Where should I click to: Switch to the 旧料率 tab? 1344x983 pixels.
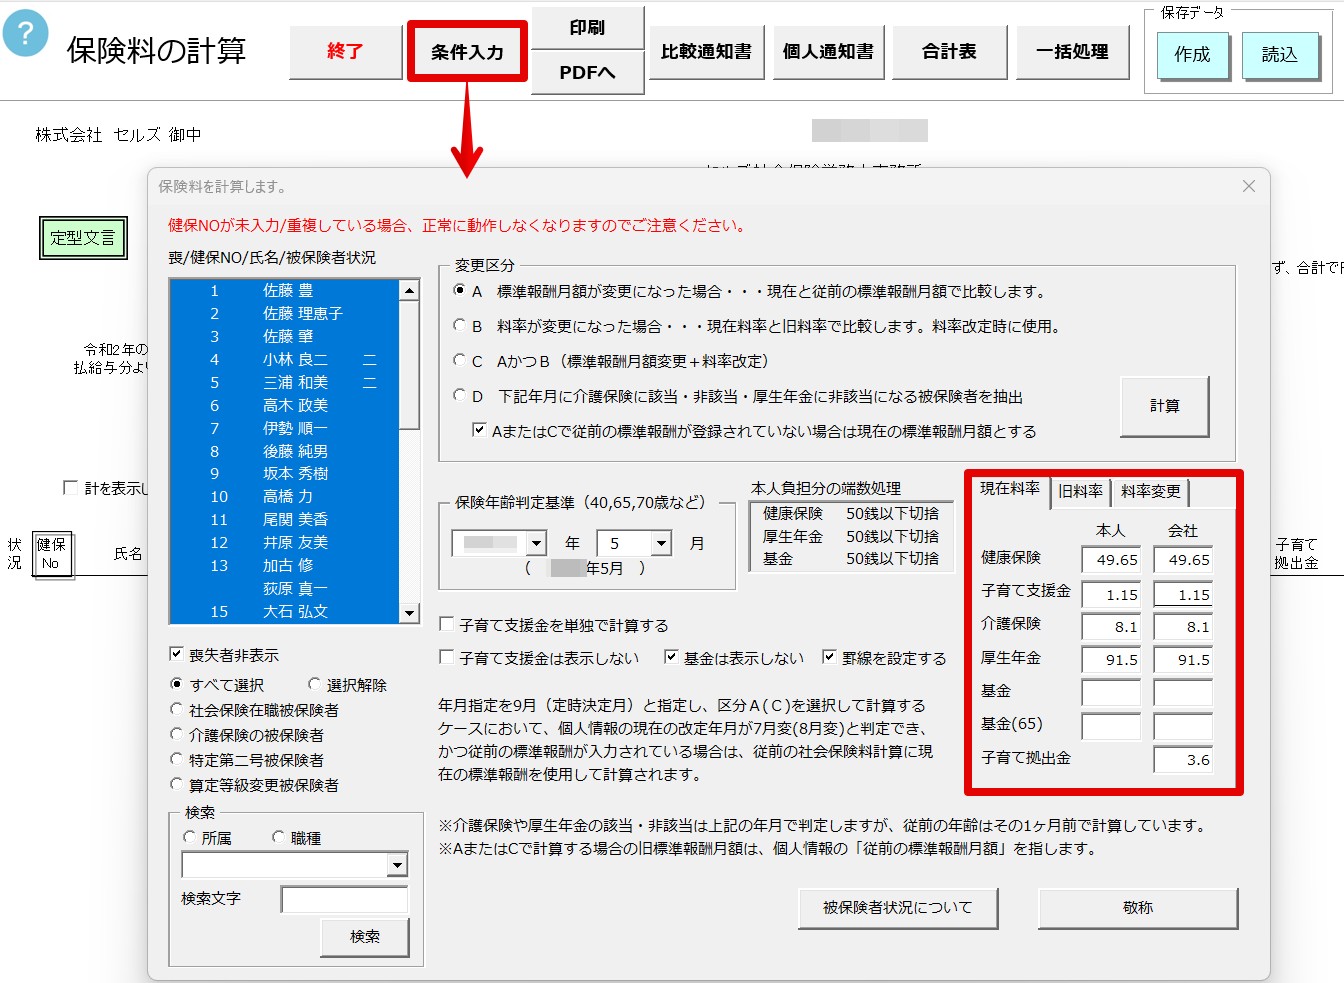point(1080,491)
